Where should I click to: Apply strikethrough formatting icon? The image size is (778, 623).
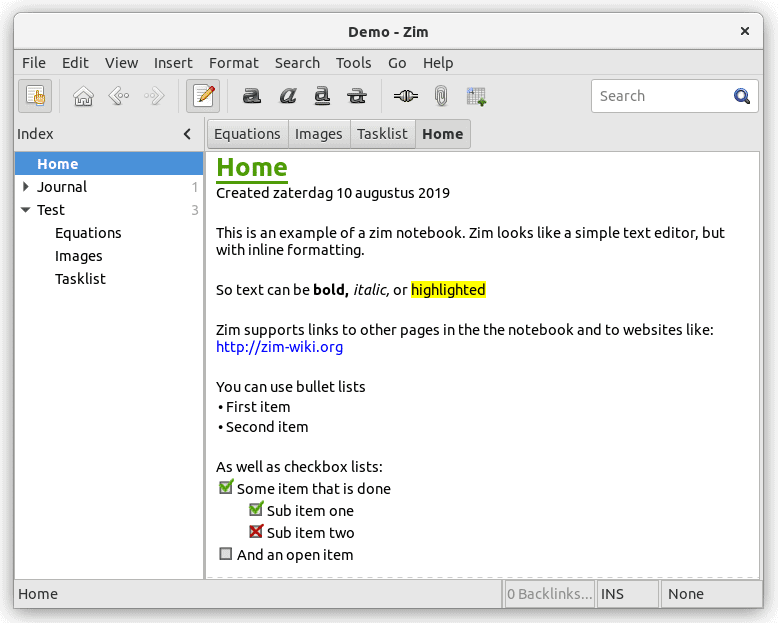point(357,96)
